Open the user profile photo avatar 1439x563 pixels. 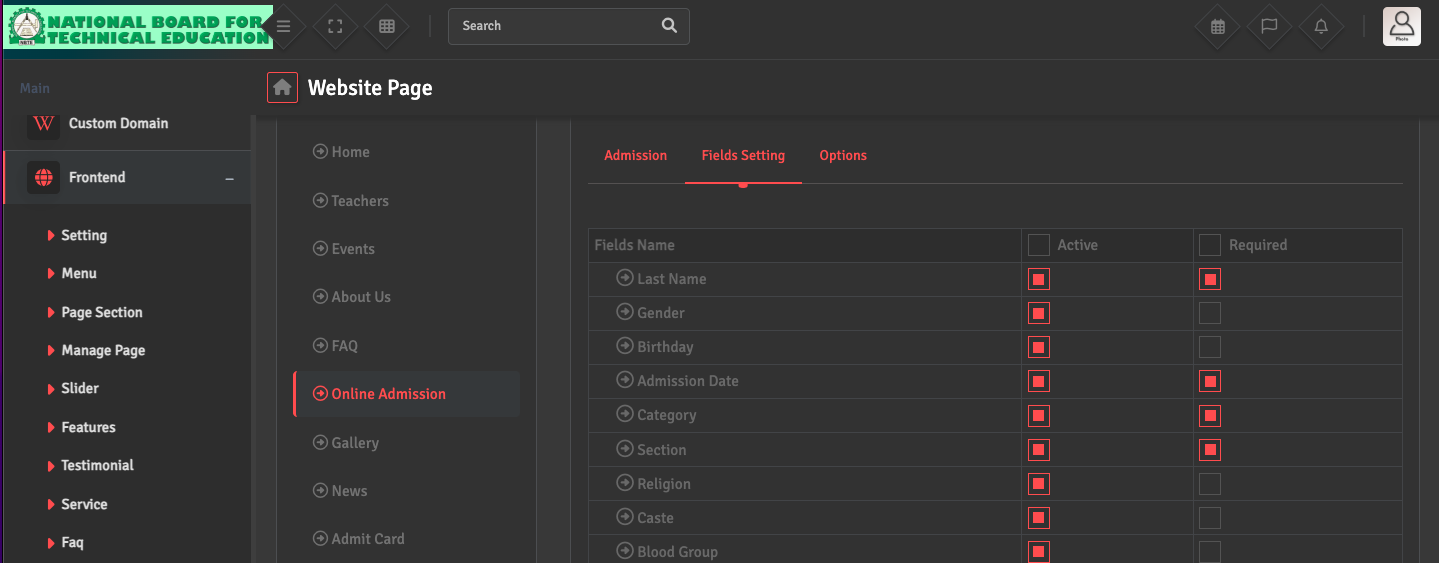click(x=1401, y=26)
